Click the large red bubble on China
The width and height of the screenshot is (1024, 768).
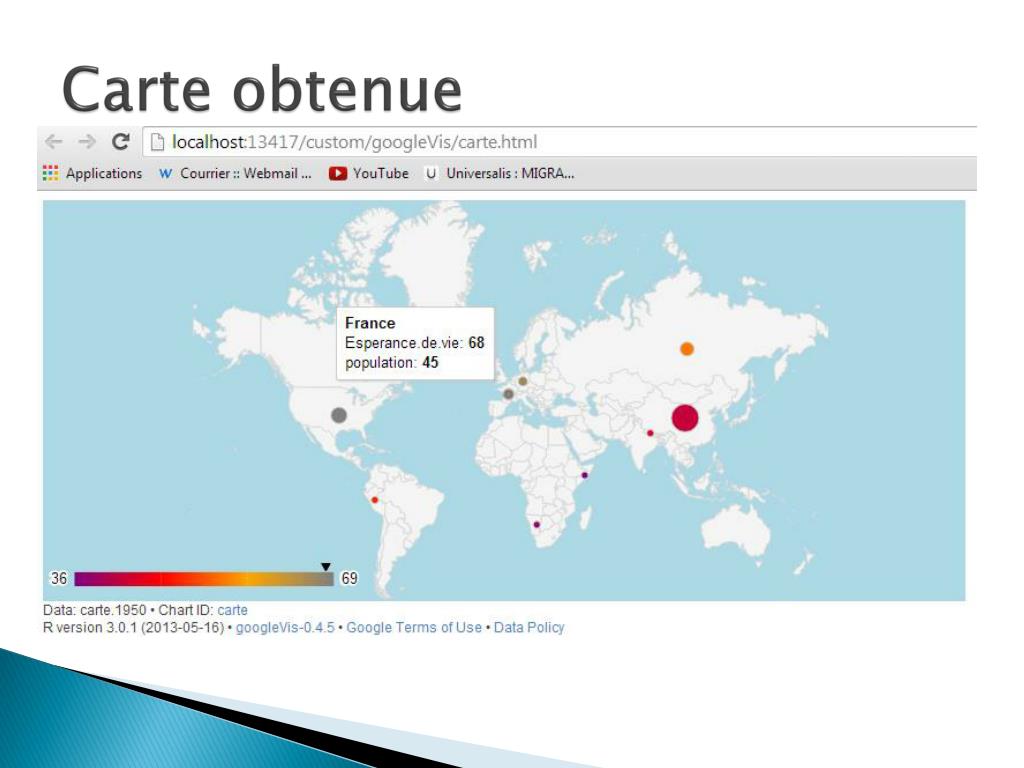pos(685,418)
